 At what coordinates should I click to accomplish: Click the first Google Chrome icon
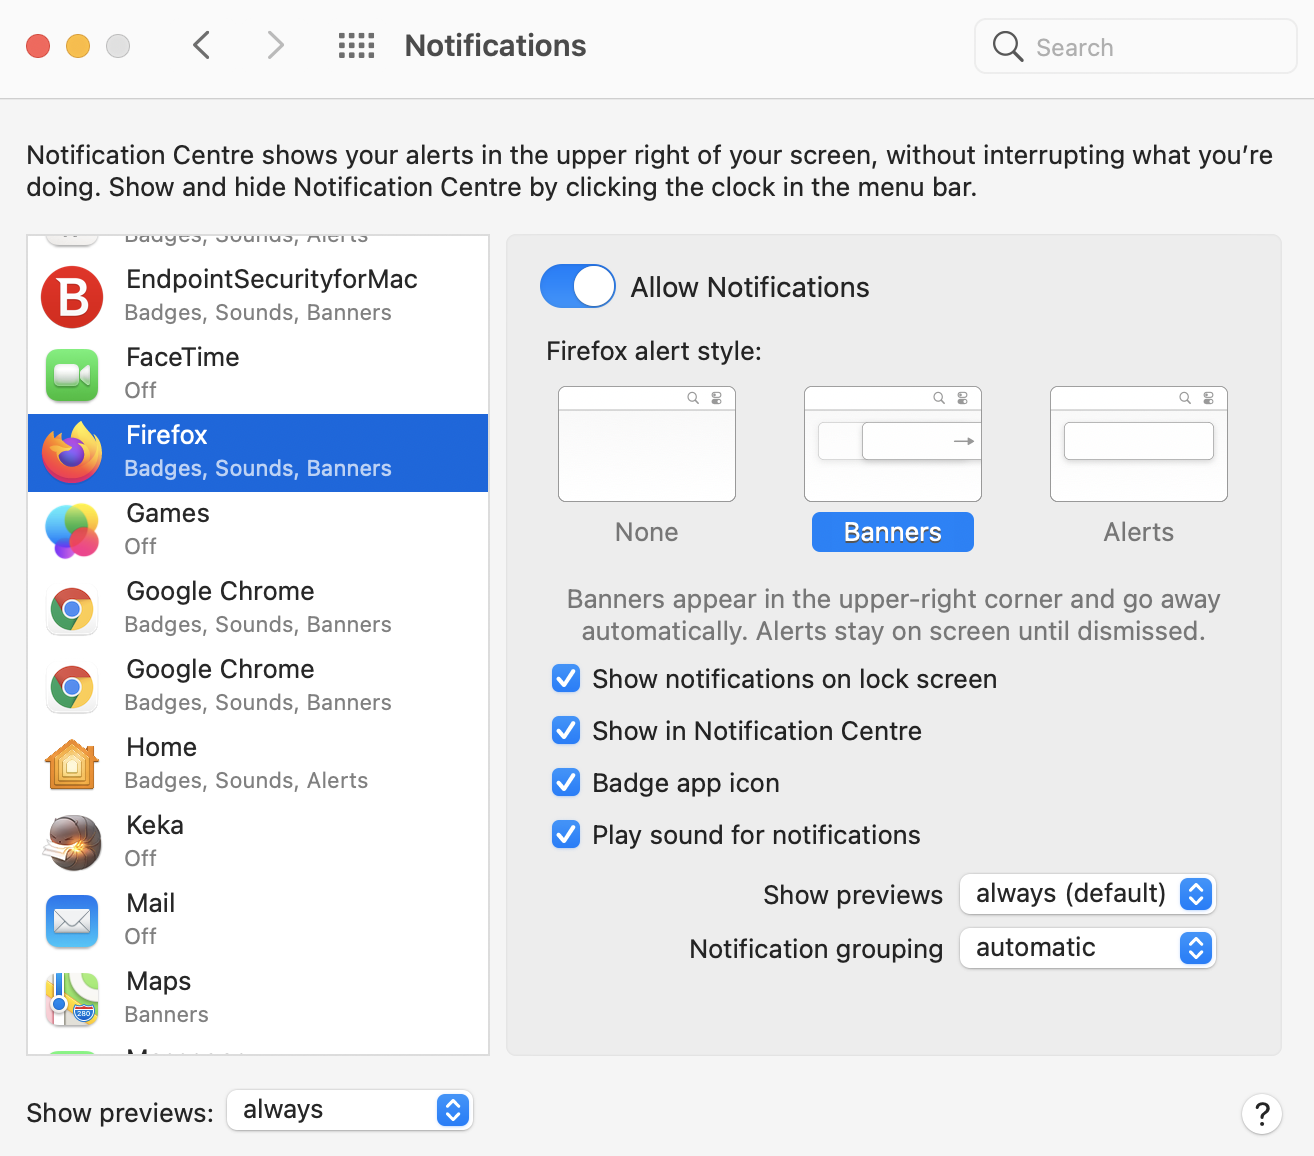72,609
